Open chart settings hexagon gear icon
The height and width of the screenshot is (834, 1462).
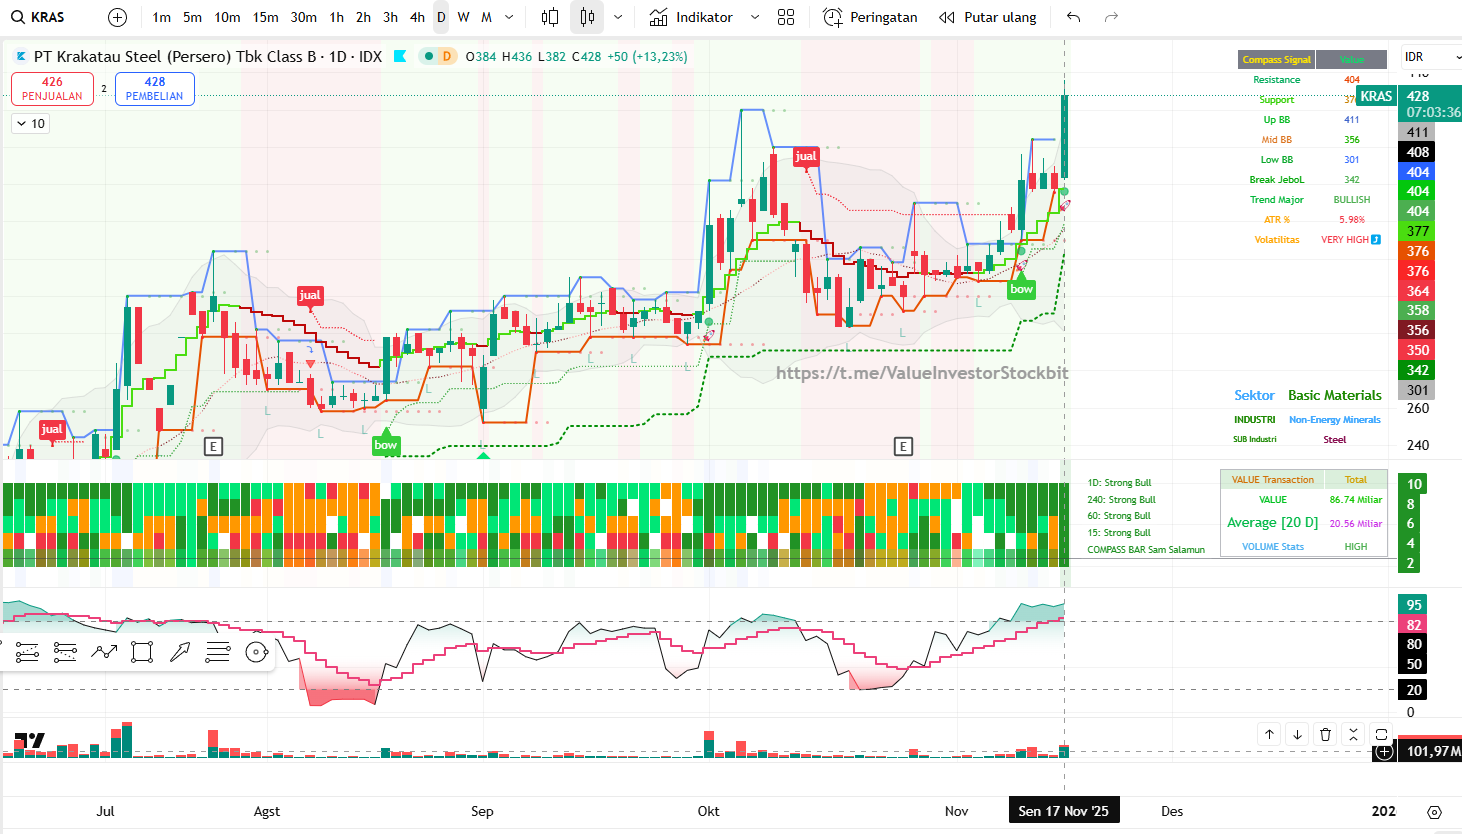tap(1434, 811)
